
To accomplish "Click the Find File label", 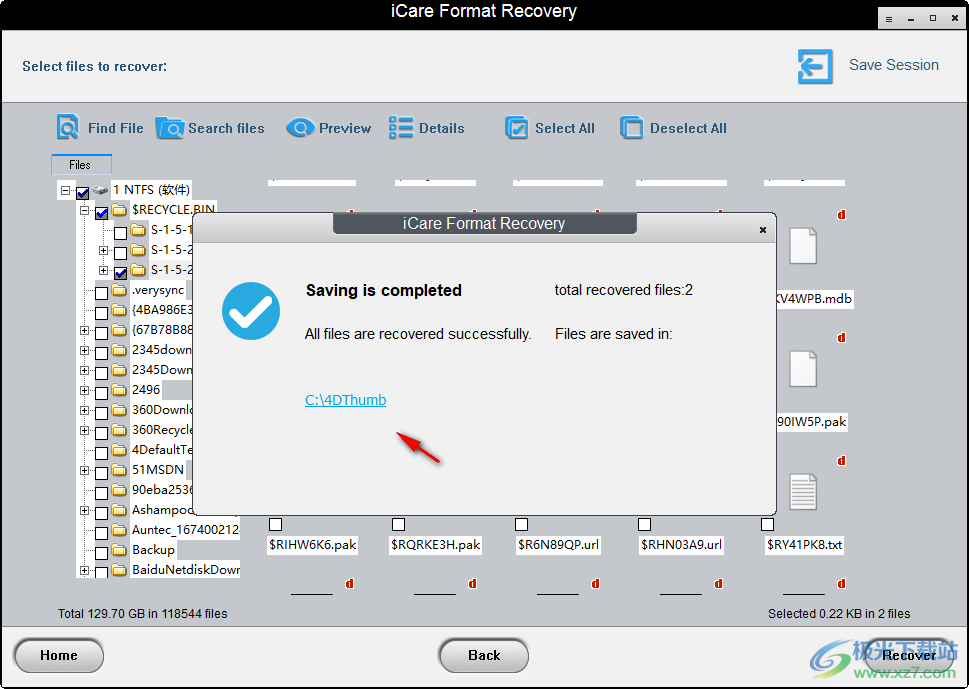I will point(116,128).
